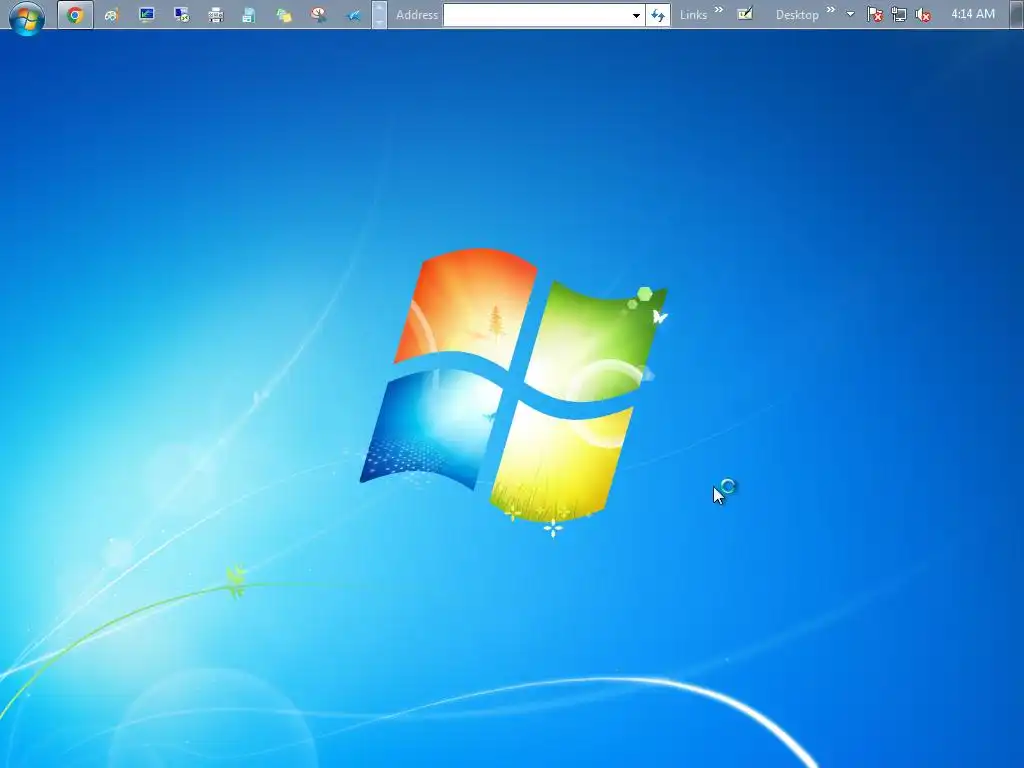Open the Snipping Tool scissors icon
This screenshot has width=1024, height=768.
point(318,14)
